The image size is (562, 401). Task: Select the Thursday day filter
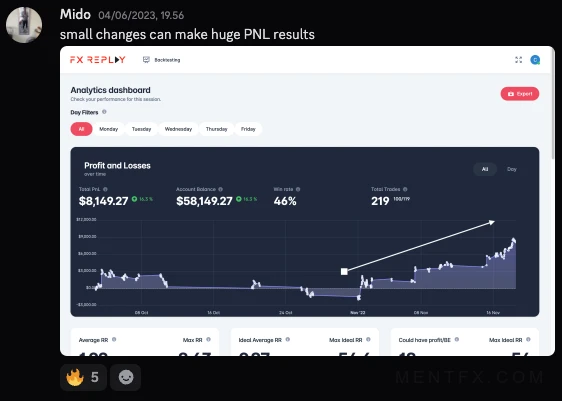pos(216,129)
